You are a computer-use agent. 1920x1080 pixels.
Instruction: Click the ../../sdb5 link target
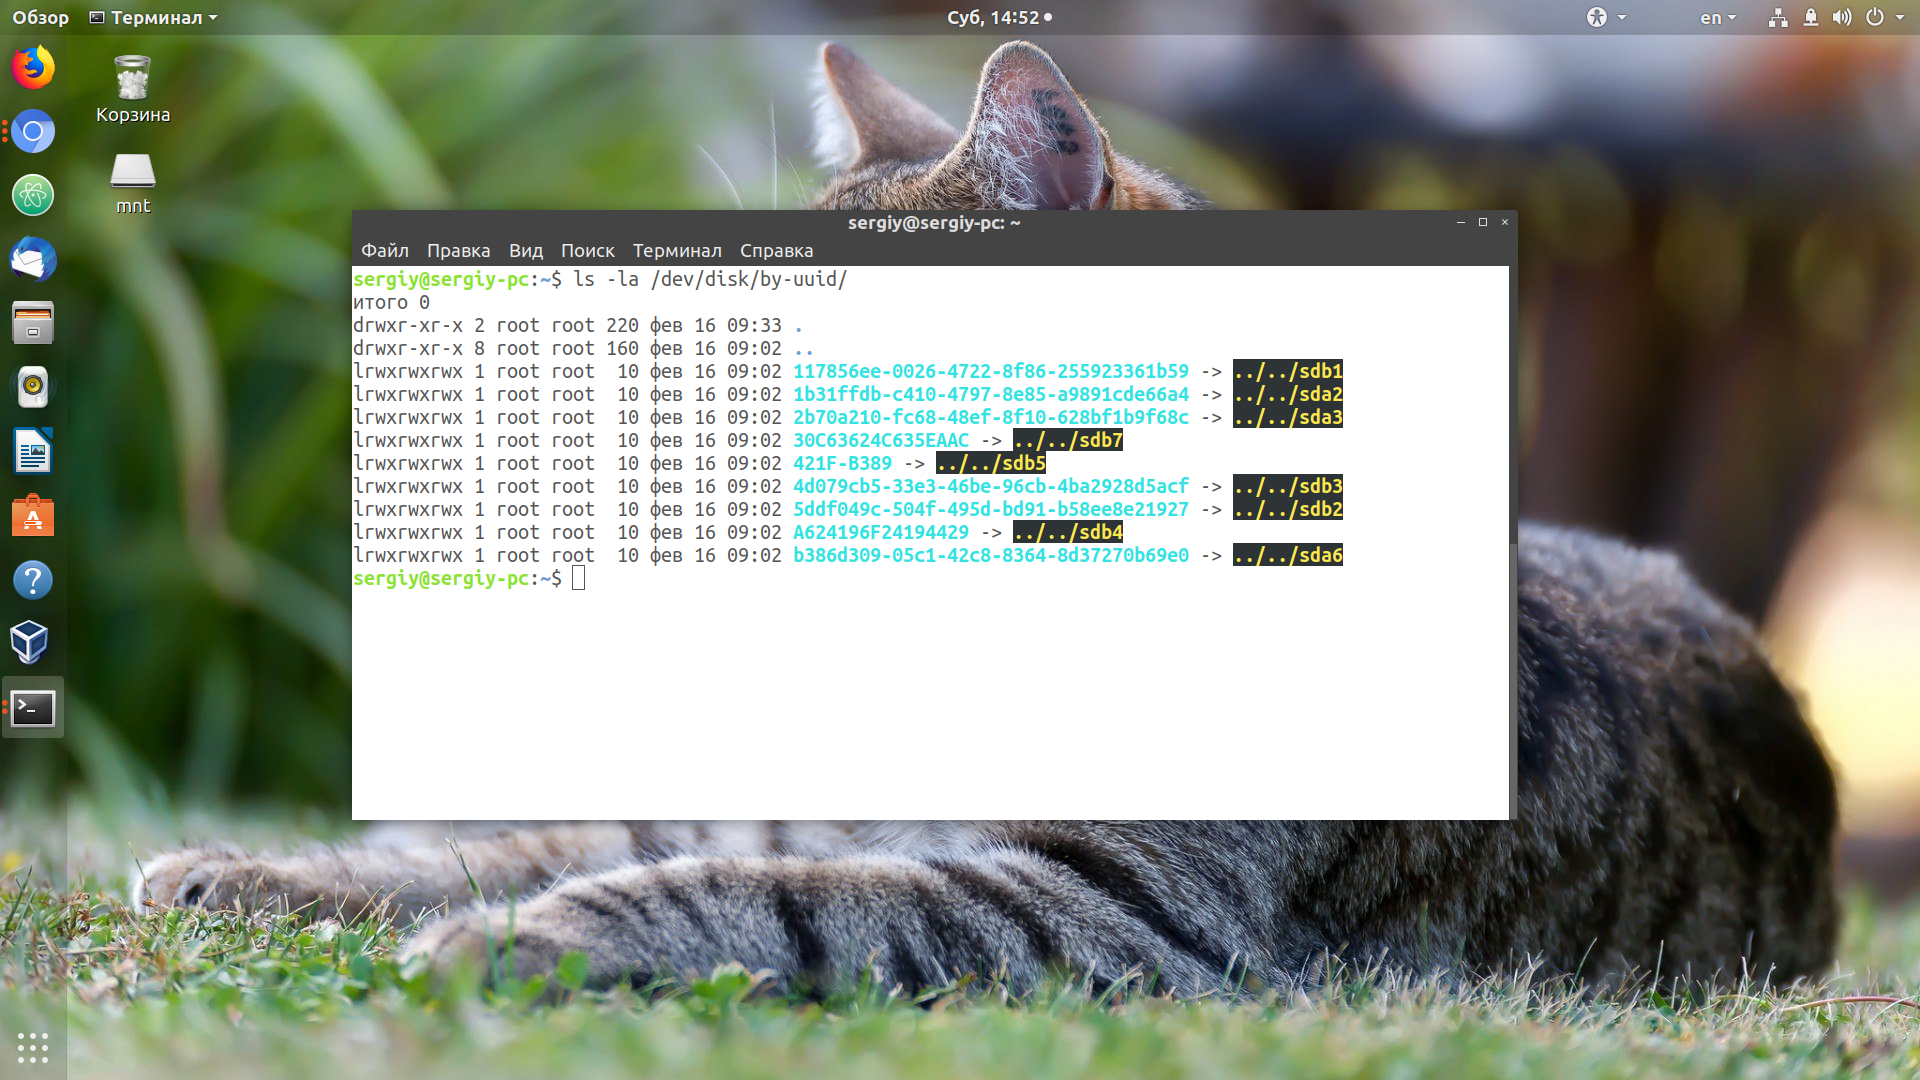tap(991, 463)
